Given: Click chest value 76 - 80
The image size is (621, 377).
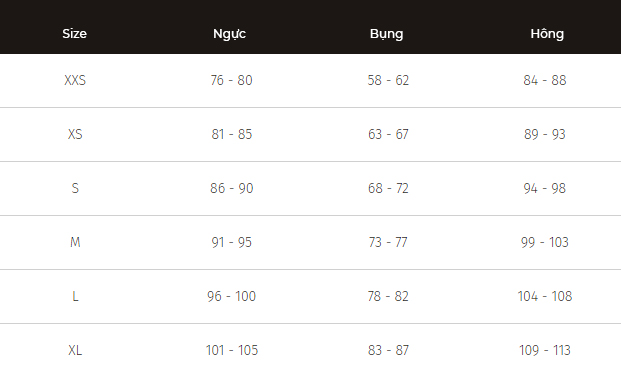Looking at the screenshot, I should 231,80.
